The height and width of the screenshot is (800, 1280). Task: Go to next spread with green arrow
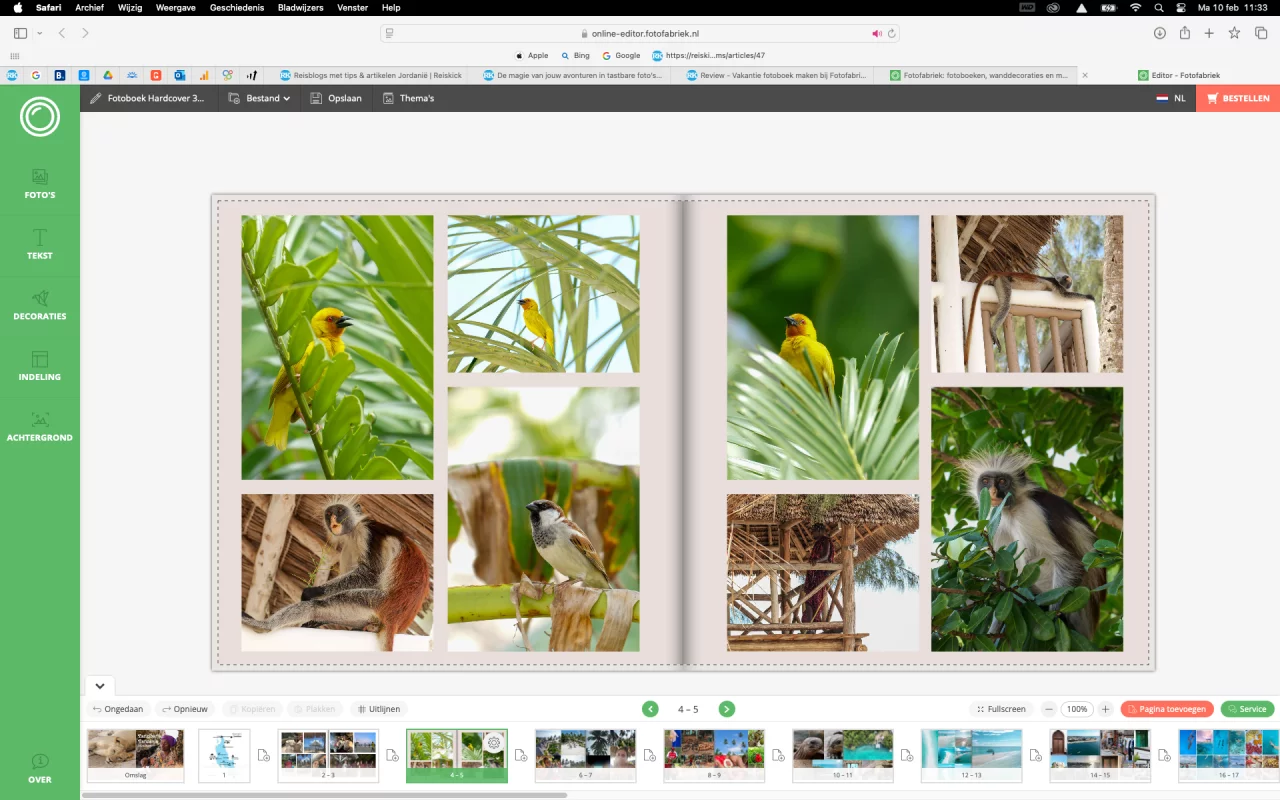[x=727, y=709]
